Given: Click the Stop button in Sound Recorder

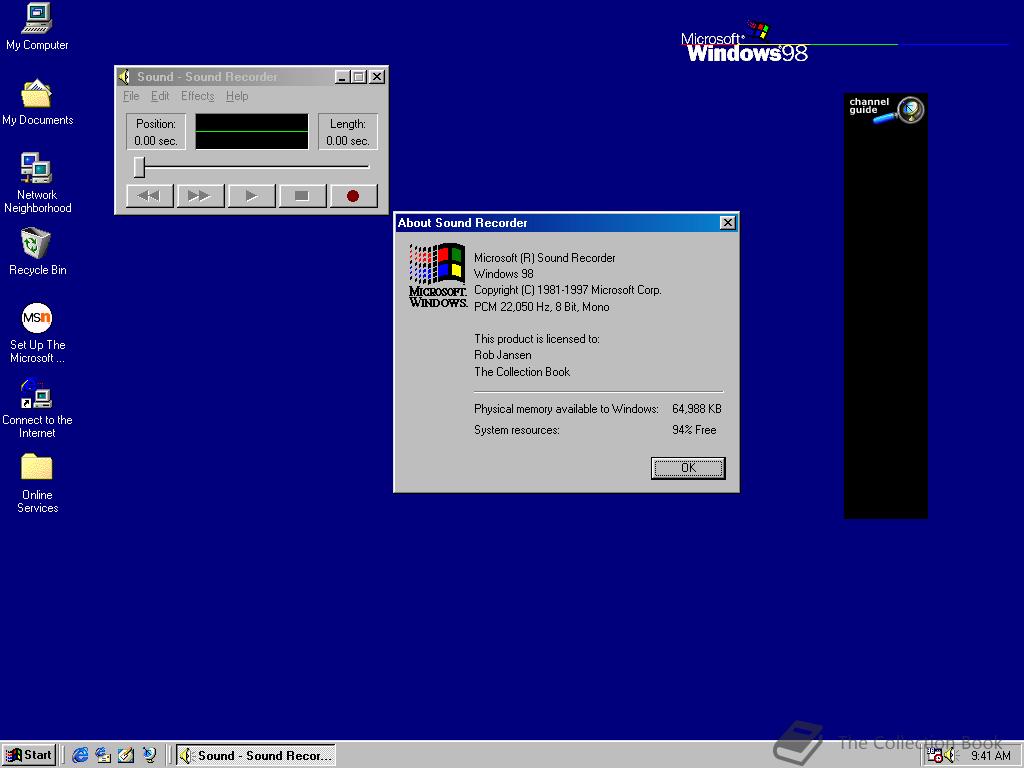Looking at the screenshot, I should click(x=302, y=195).
